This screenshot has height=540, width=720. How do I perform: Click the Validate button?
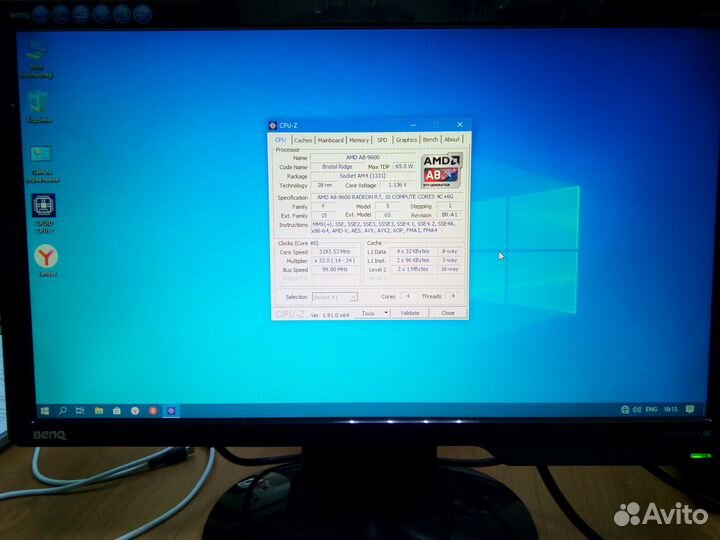click(410, 313)
